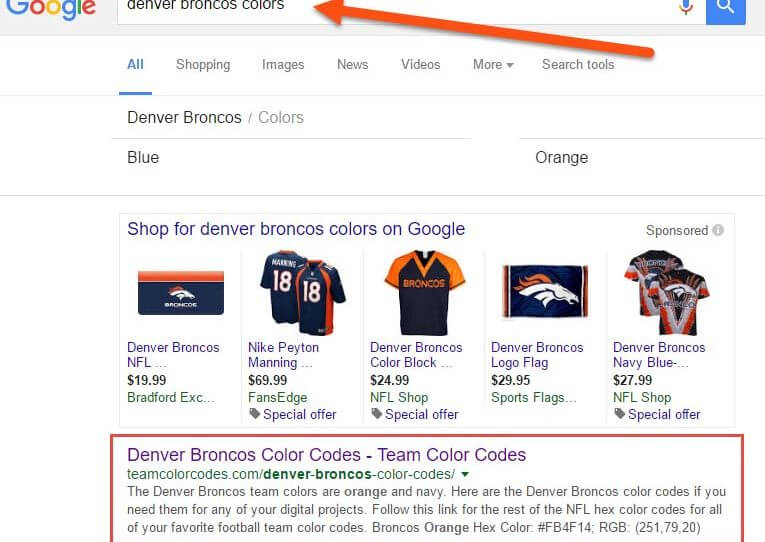Open Denver Broncos Color Codes result link
The image size is (765, 542).
[326, 455]
